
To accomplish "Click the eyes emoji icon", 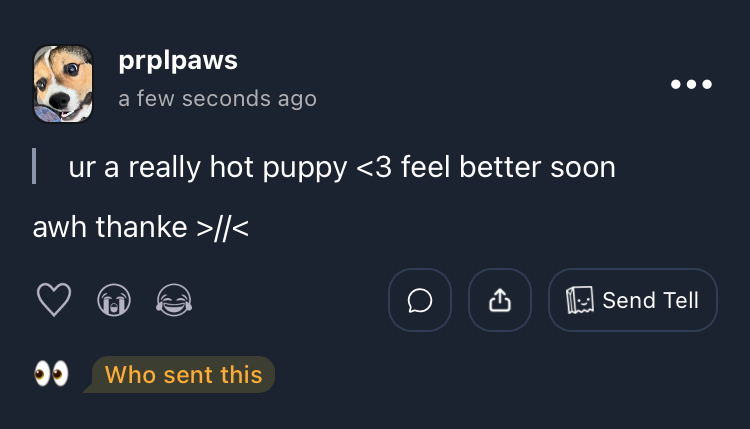I will 51,375.
